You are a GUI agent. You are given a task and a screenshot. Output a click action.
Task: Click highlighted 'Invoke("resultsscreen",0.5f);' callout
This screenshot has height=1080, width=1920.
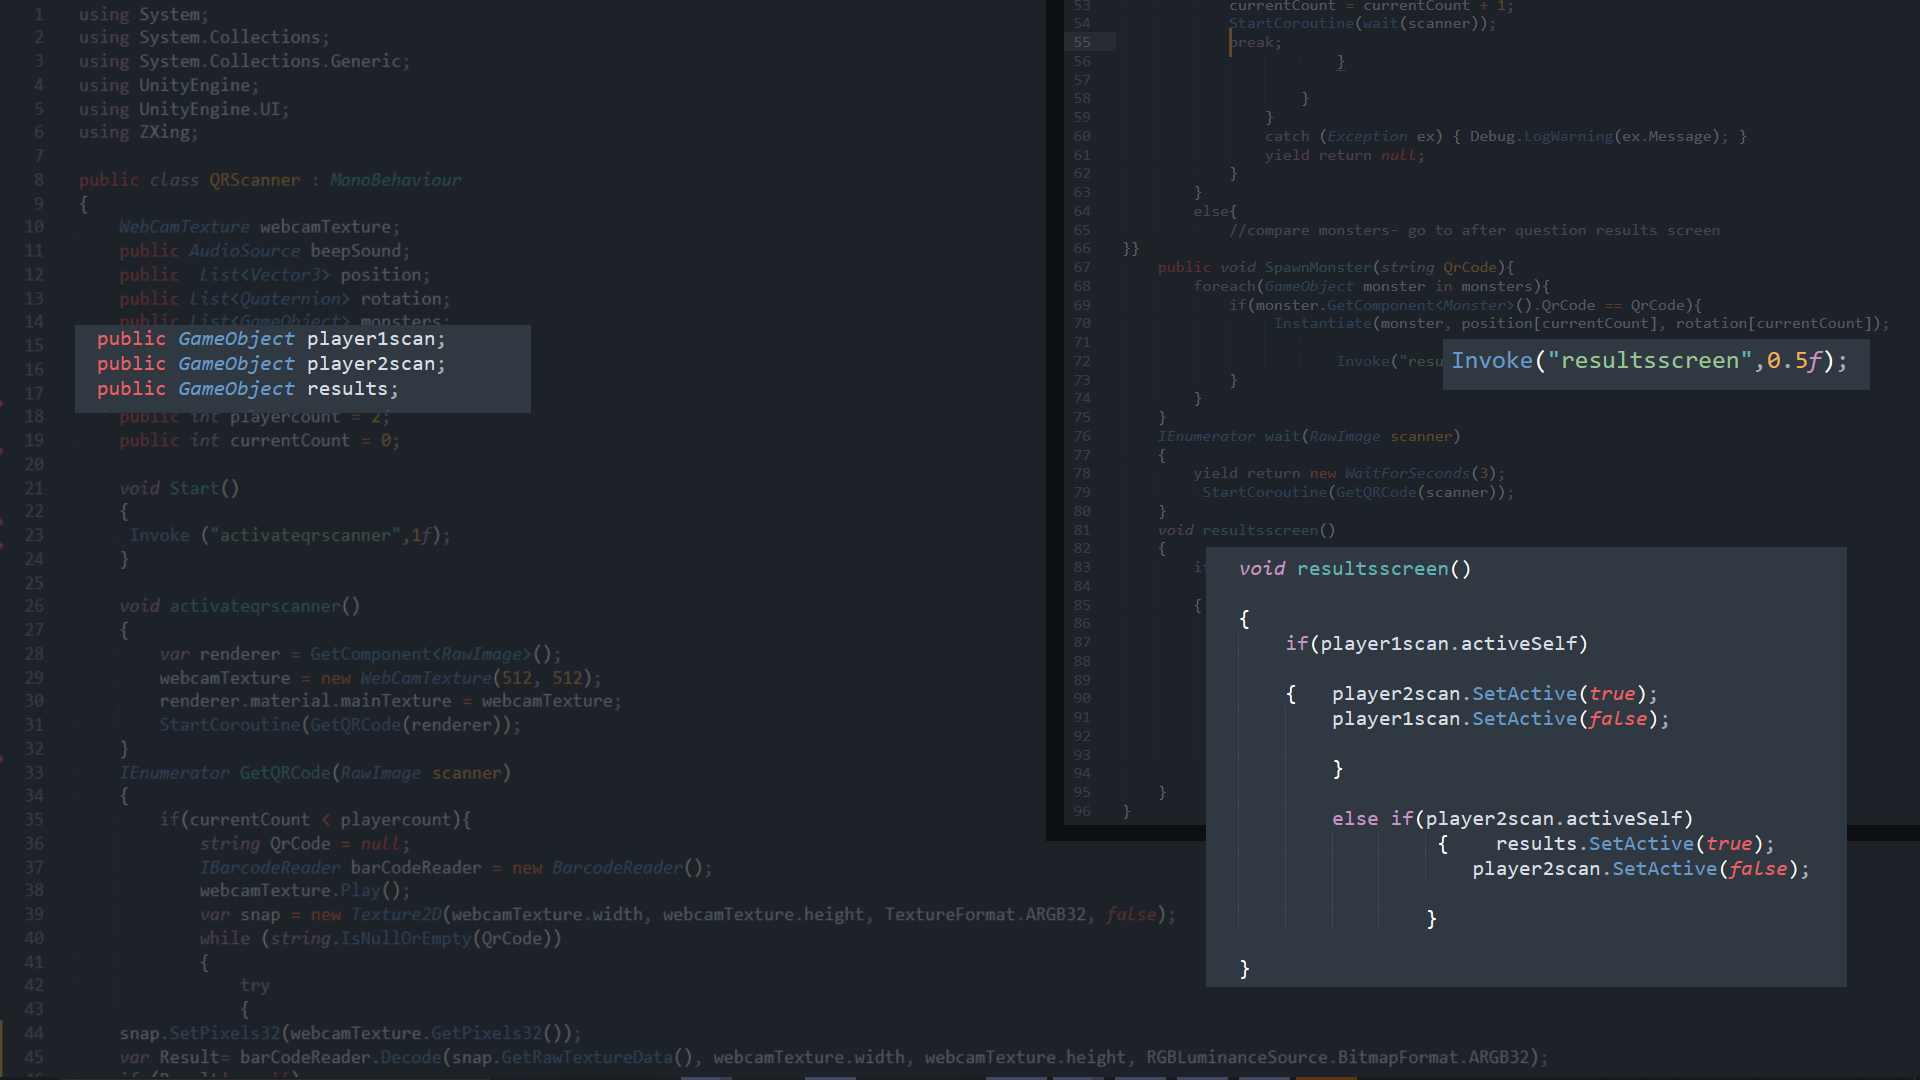pos(1650,361)
